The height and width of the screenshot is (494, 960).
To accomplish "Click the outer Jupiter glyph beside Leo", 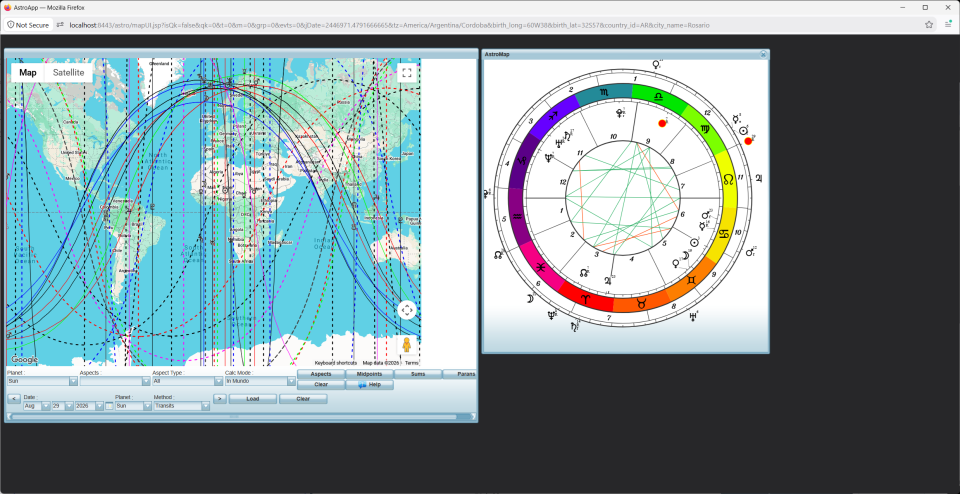I will [759, 179].
